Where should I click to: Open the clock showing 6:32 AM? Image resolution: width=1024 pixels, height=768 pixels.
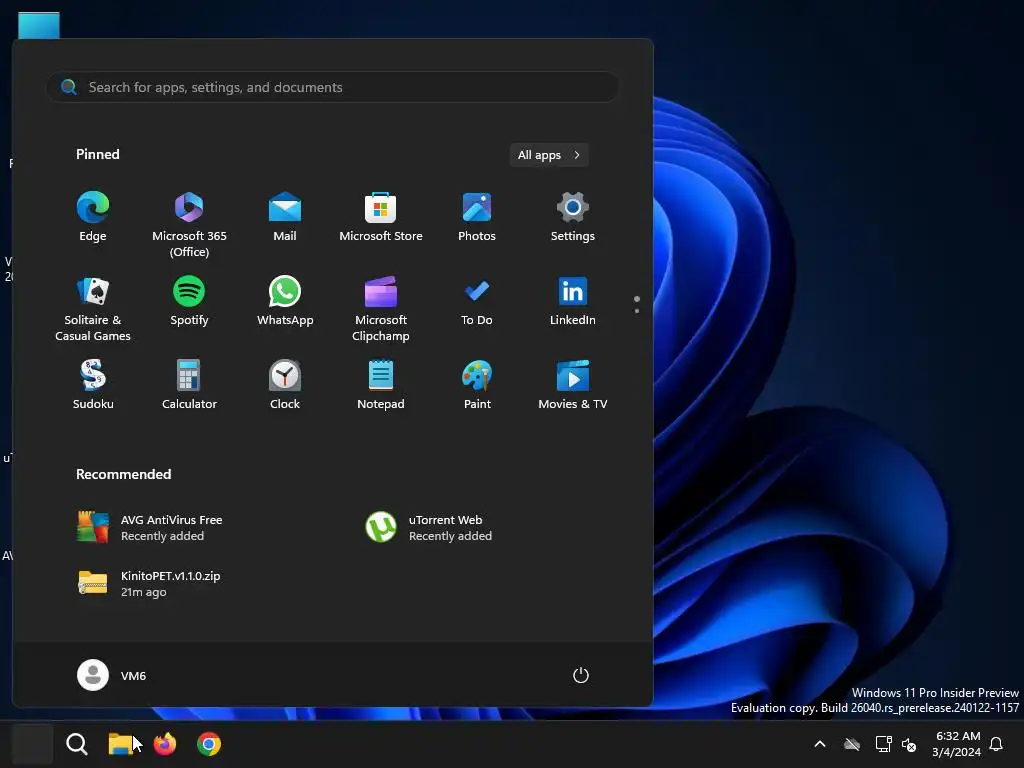pyautogui.click(x=956, y=744)
